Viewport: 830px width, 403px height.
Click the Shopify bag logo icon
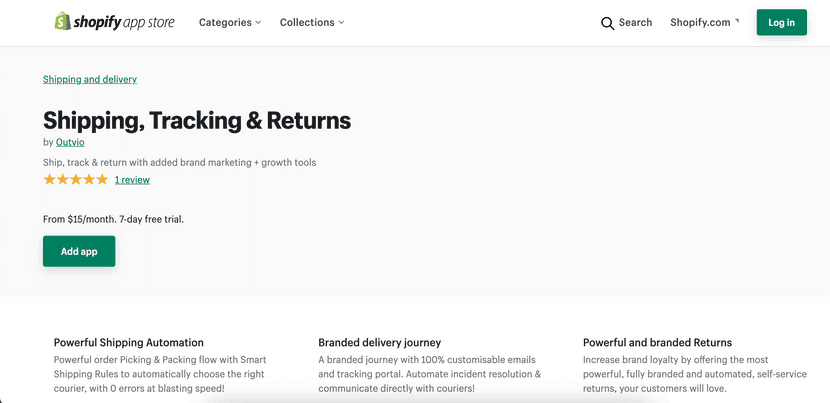tap(62, 21)
